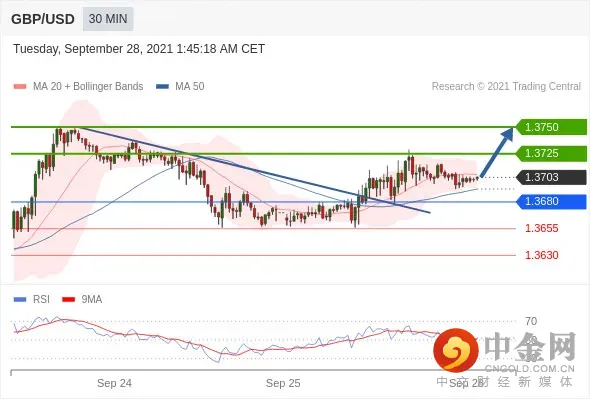
Task: Click the pink MA 20 legend swatch
Action: pos(20,87)
